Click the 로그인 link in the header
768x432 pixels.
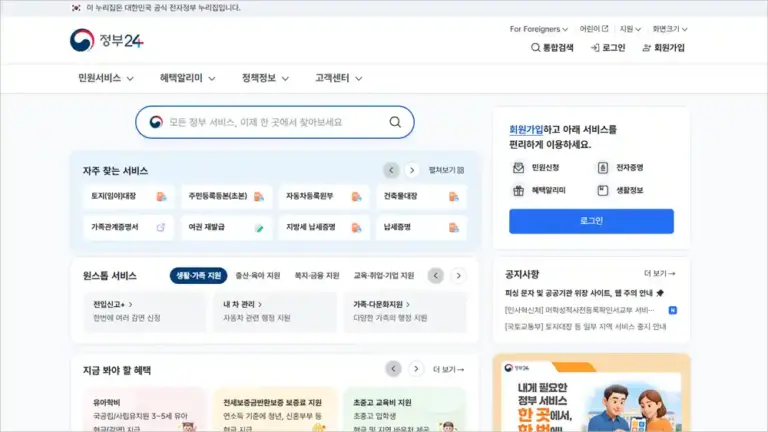[608, 48]
